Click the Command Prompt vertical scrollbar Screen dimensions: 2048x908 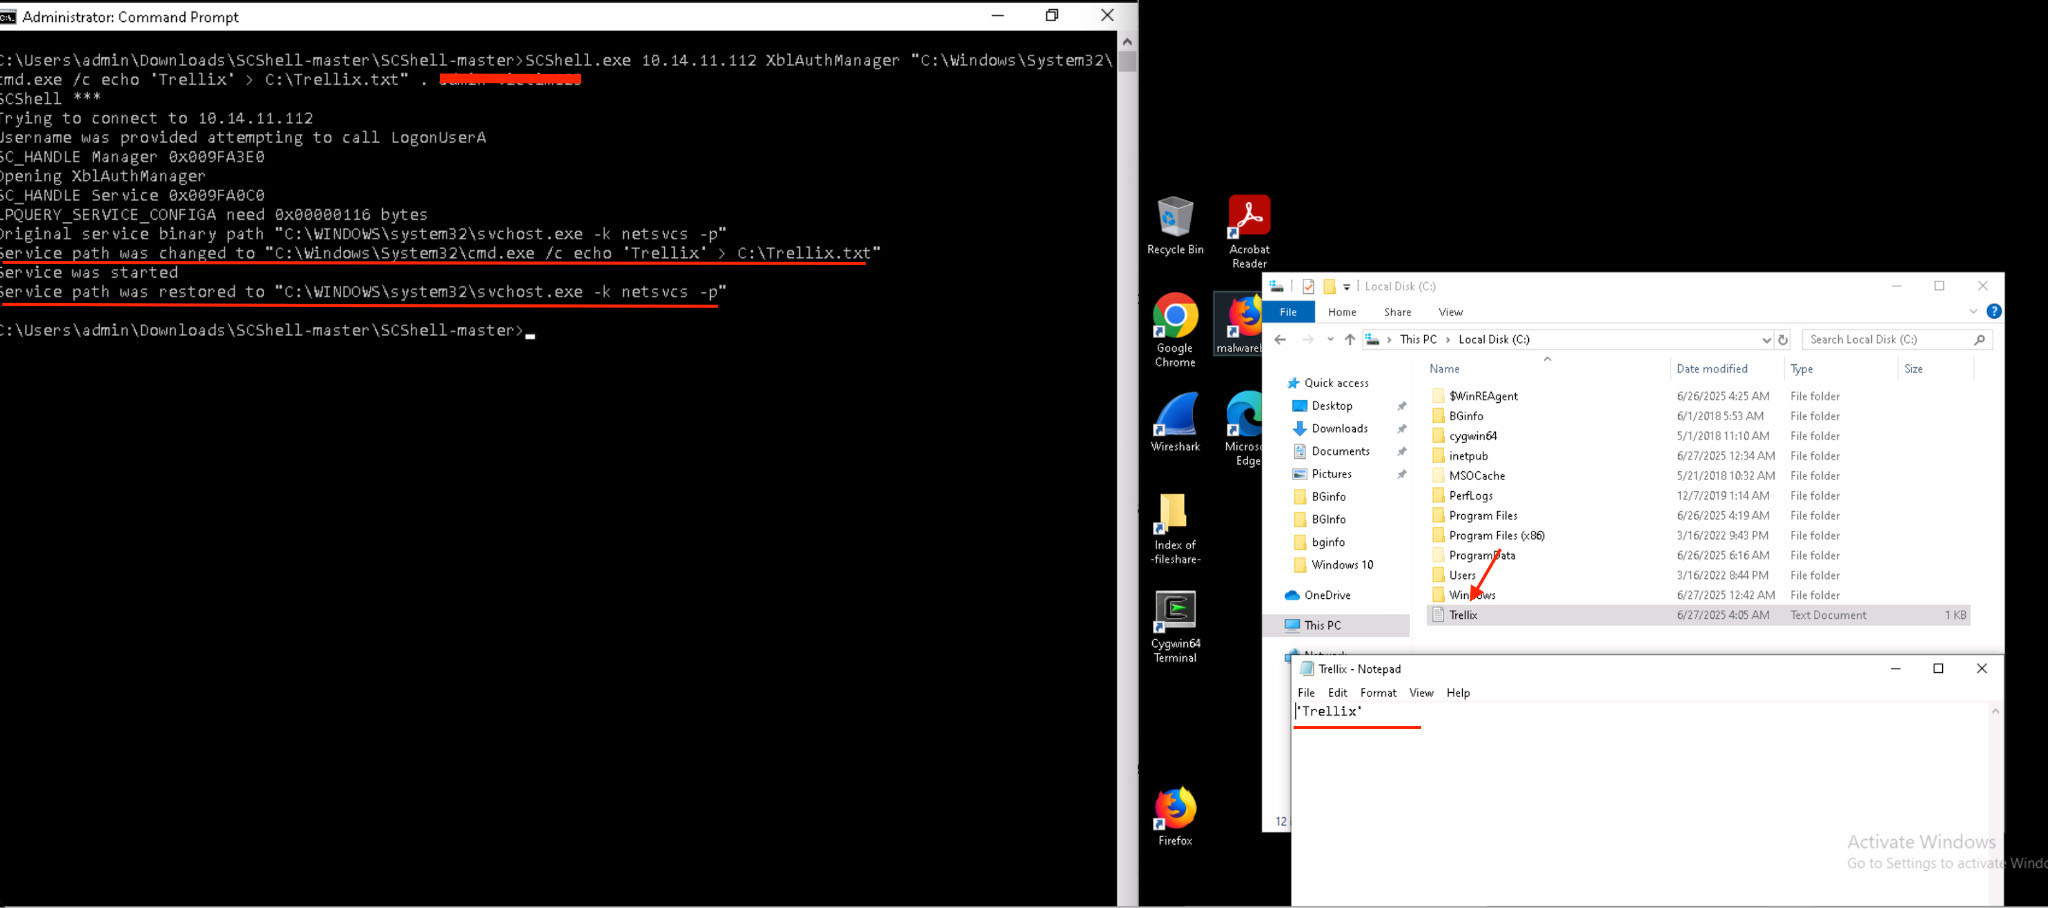point(1127,468)
